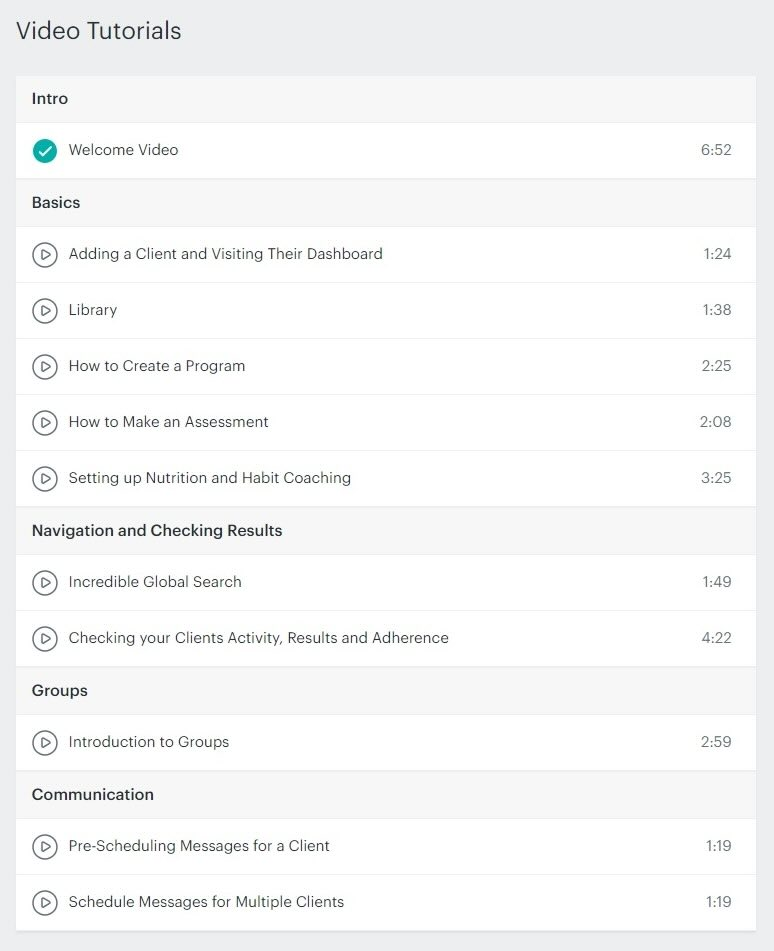Click the Communication section header

point(93,795)
